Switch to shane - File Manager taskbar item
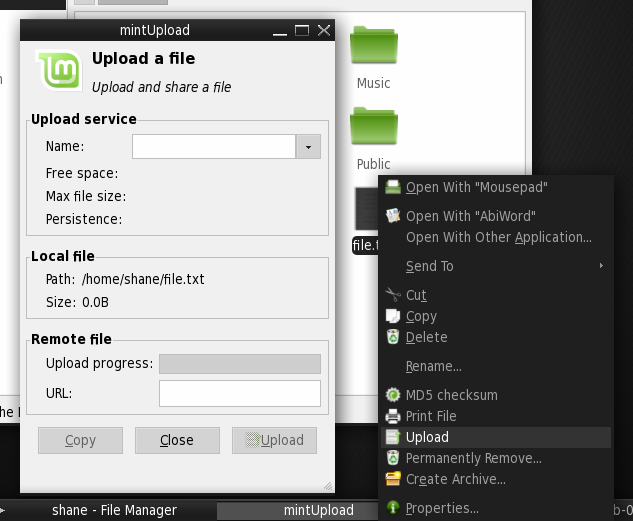This screenshot has width=633, height=521. pyautogui.click(x=114, y=510)
